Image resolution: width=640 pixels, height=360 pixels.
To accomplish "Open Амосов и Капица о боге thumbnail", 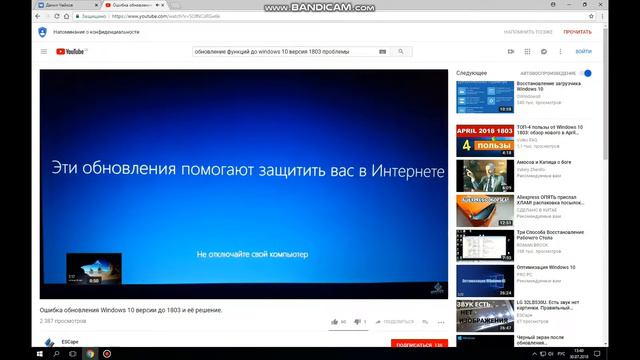I will click(485, 176).
